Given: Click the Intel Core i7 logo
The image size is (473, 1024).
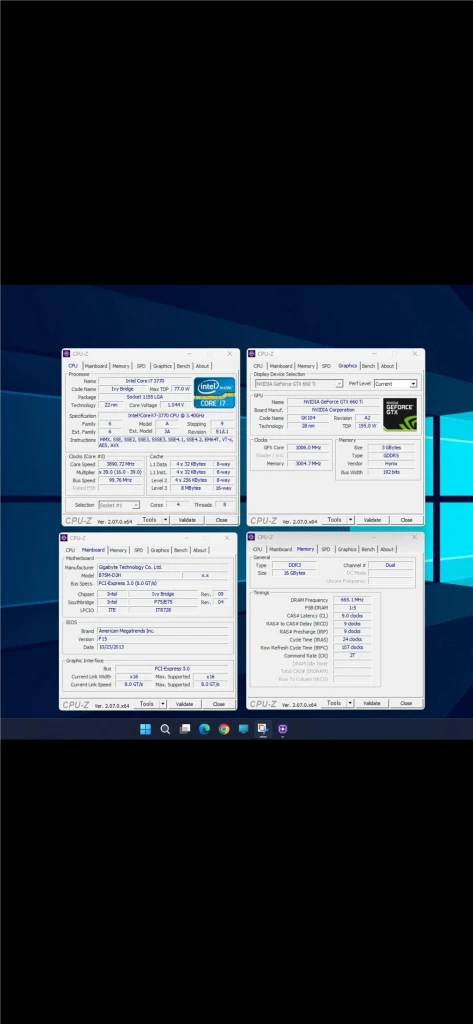Looking at the screenshot, I should tap(214, 392).
